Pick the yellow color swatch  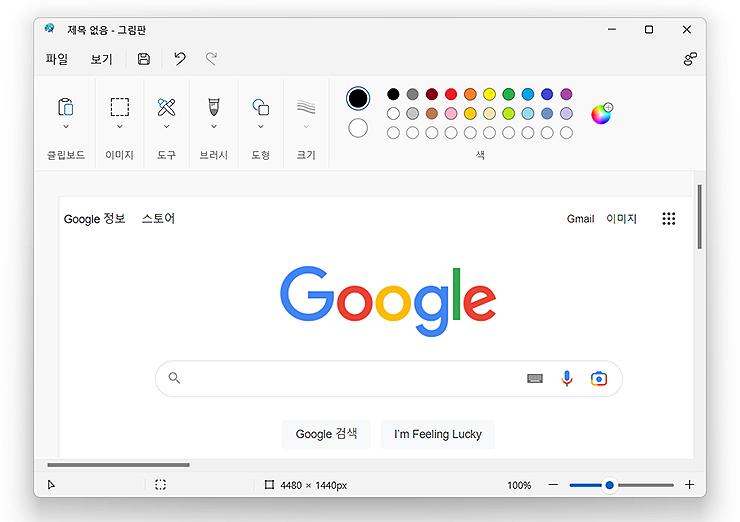[489, 94]
